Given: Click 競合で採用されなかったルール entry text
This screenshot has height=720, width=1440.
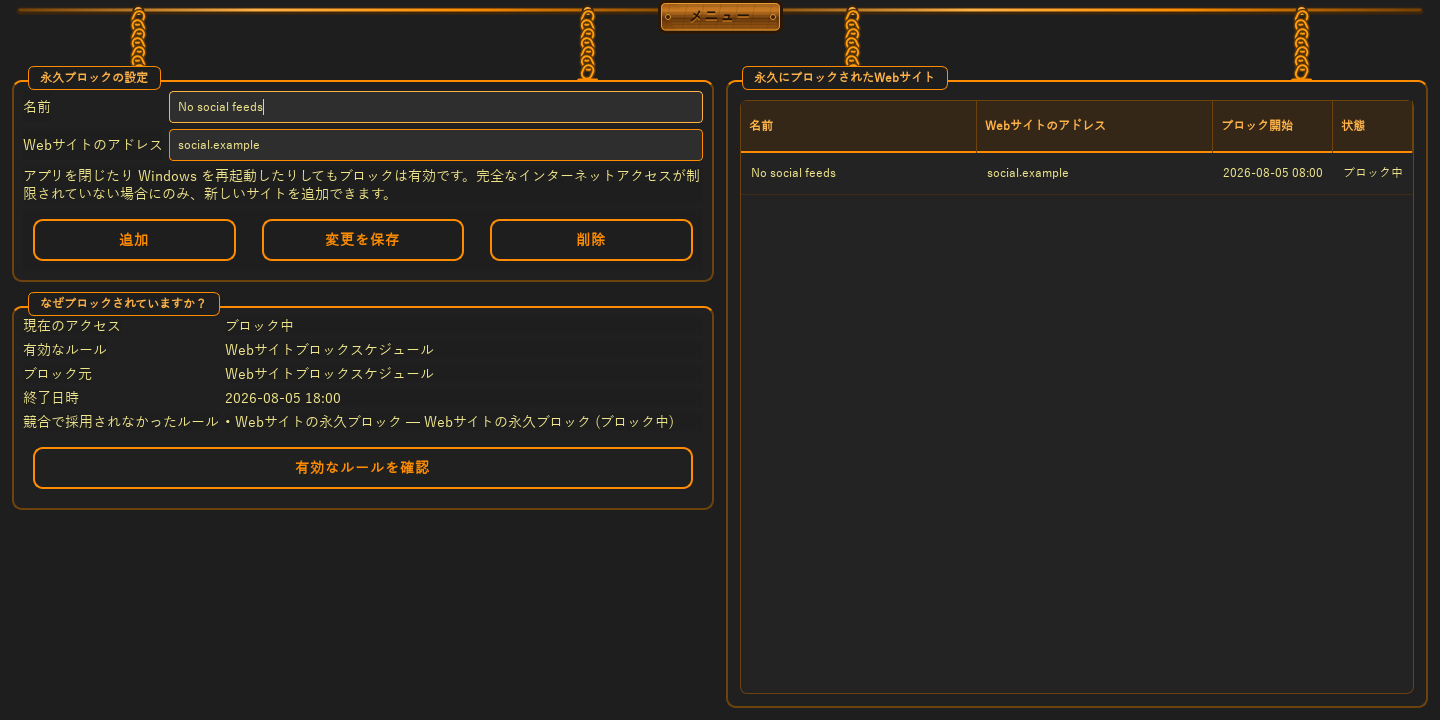Looking at the screenshot, I should tap(449, 422).
